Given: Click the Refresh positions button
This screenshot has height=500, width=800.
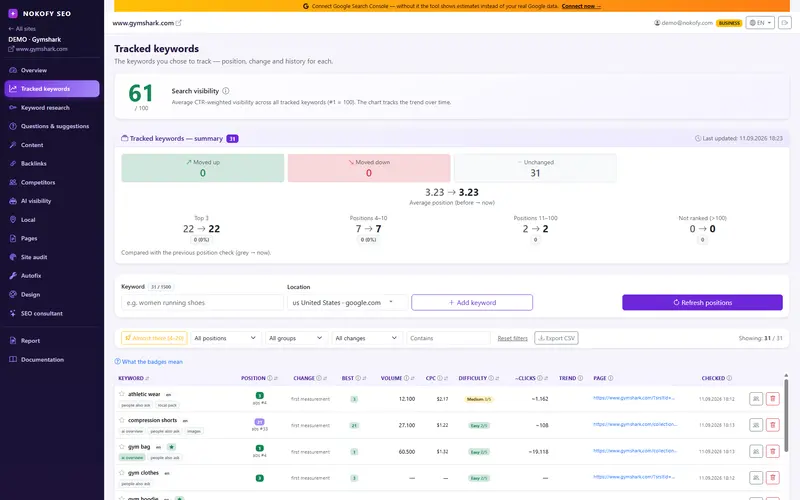Looking at the screenshot, I should [x=702, y=303].
